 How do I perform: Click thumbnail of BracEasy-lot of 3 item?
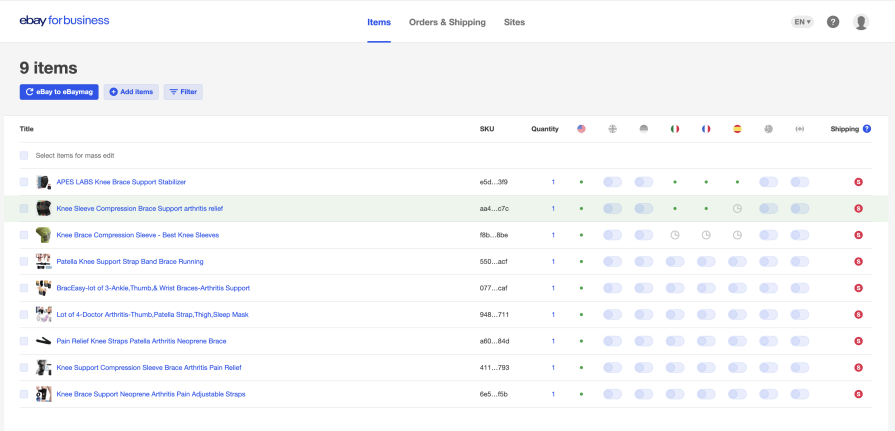coord(43,288)
